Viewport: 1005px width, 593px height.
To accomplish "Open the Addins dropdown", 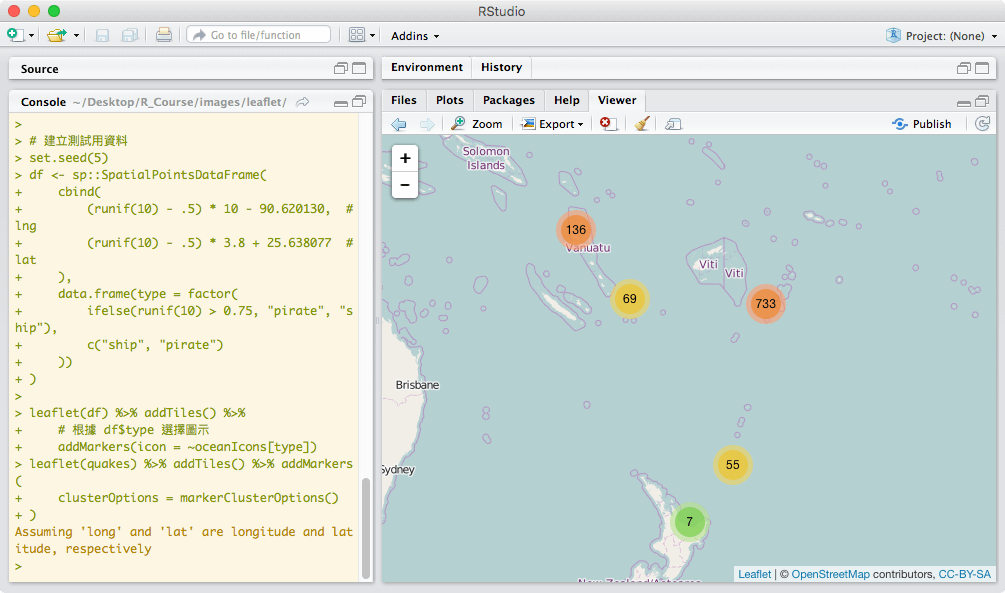I will point(415,36).
